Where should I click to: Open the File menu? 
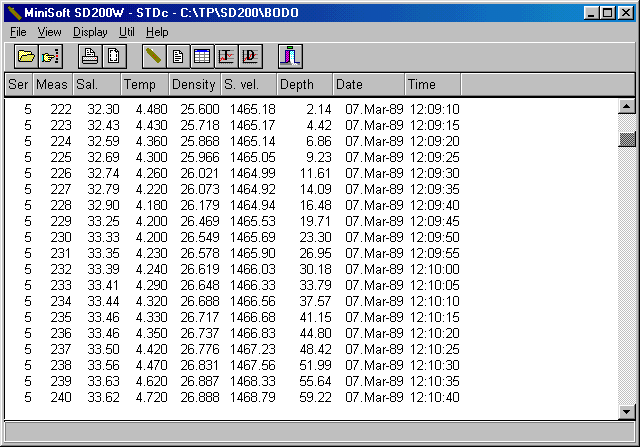coord(18,32)
